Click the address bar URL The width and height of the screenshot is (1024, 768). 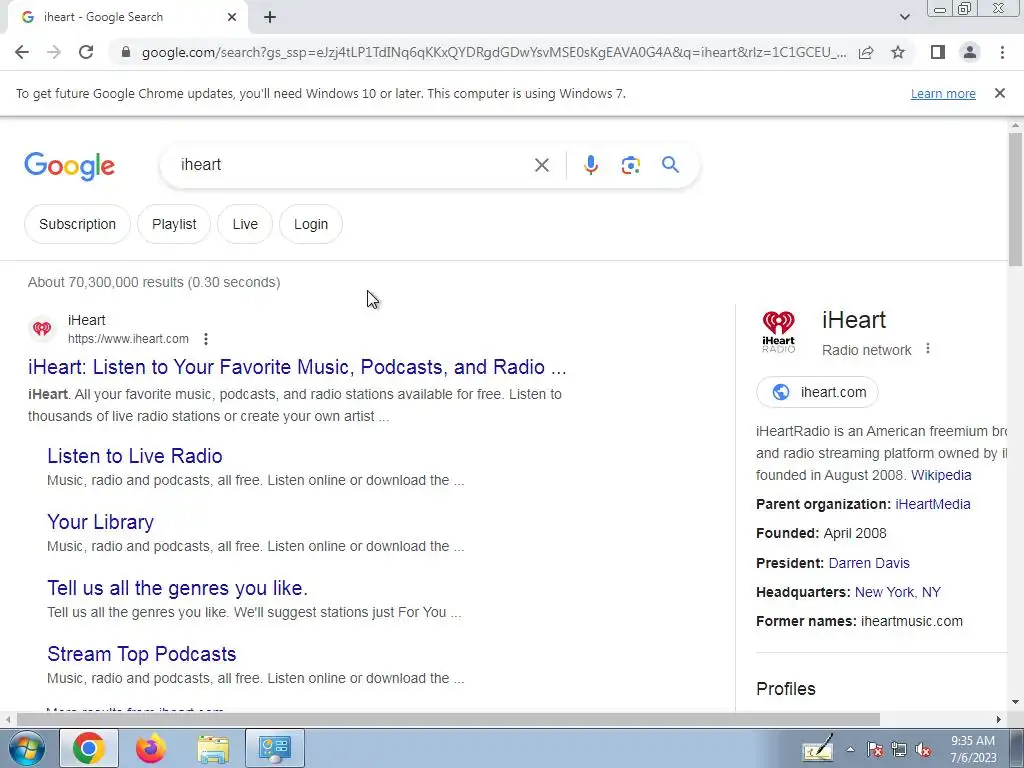click(x=494, y=52)
